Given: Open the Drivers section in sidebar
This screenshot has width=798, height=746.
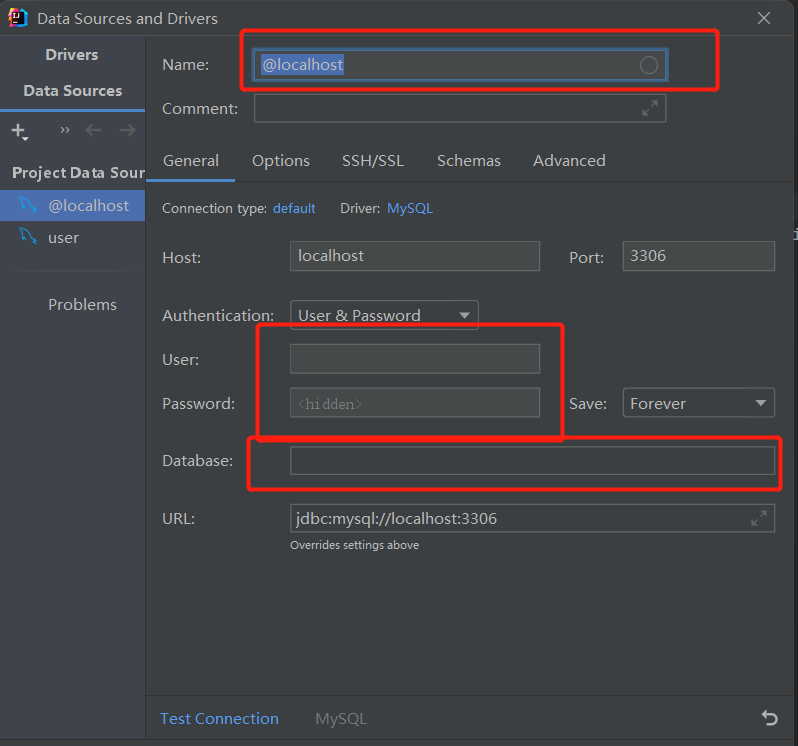Looking at the screenshot, I should pyautogui.click(x=72, y=55).
